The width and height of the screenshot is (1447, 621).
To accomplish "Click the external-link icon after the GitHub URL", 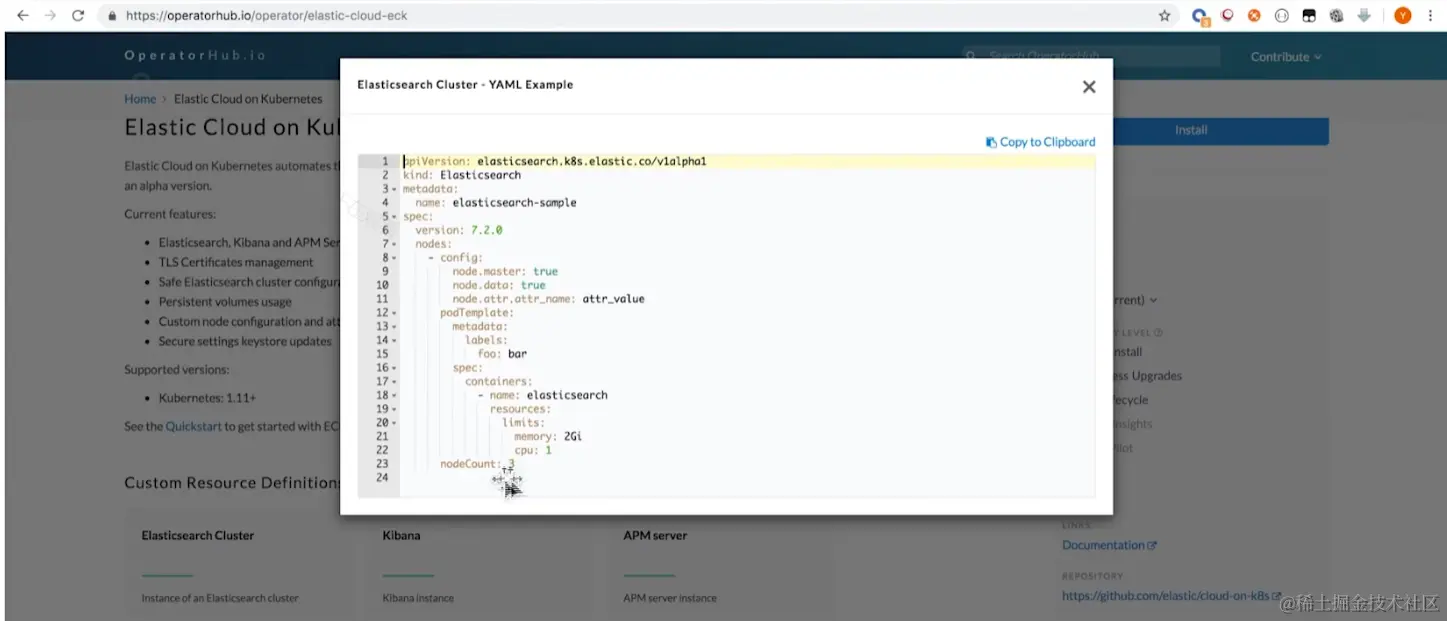I will click(x=1276, y=597).
